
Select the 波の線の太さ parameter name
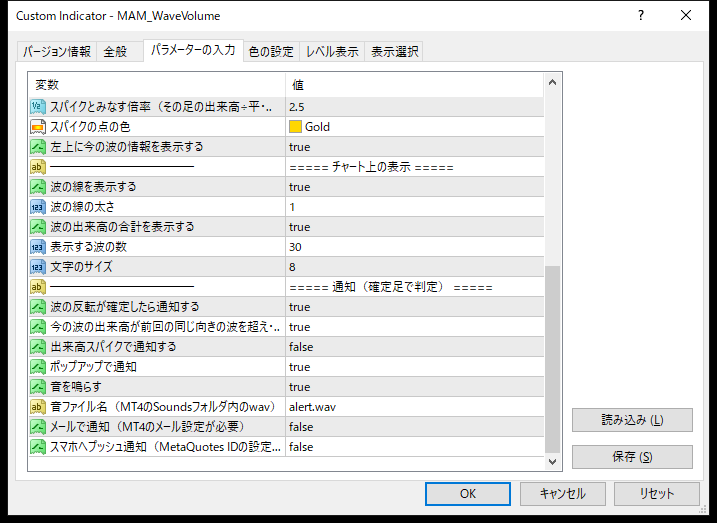pyautogui.click(x=83, y=207)
